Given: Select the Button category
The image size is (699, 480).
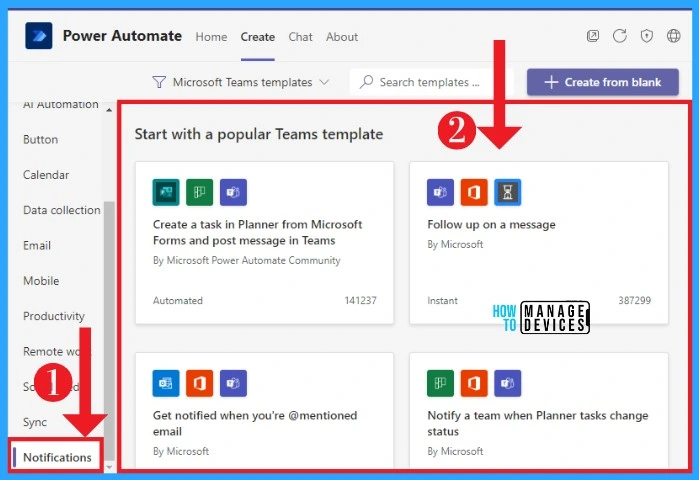Looking at the screenshot, I should (41, 139).
